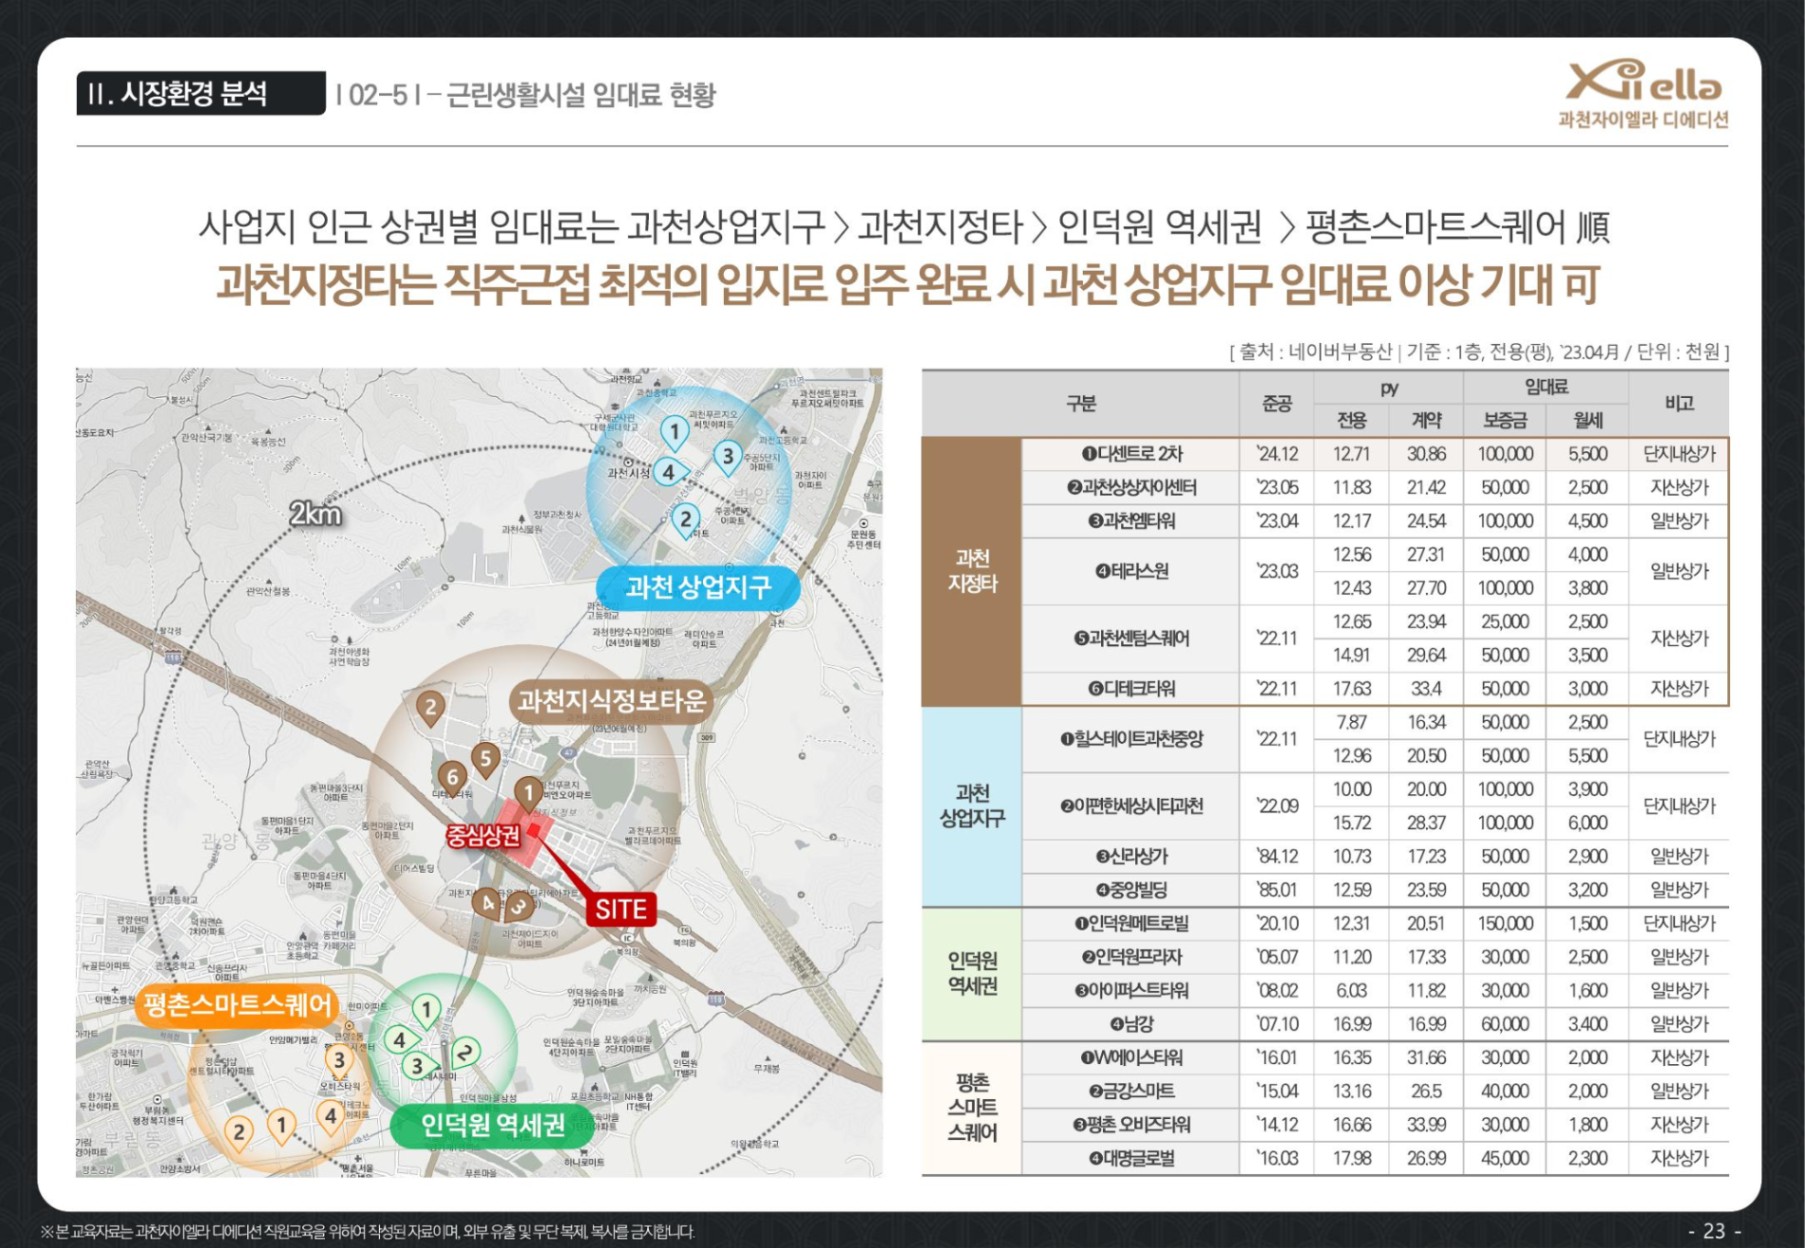Select brown marker 3 near SITE label
This screenshot has height=1248, width=1805.
[519, 907]
